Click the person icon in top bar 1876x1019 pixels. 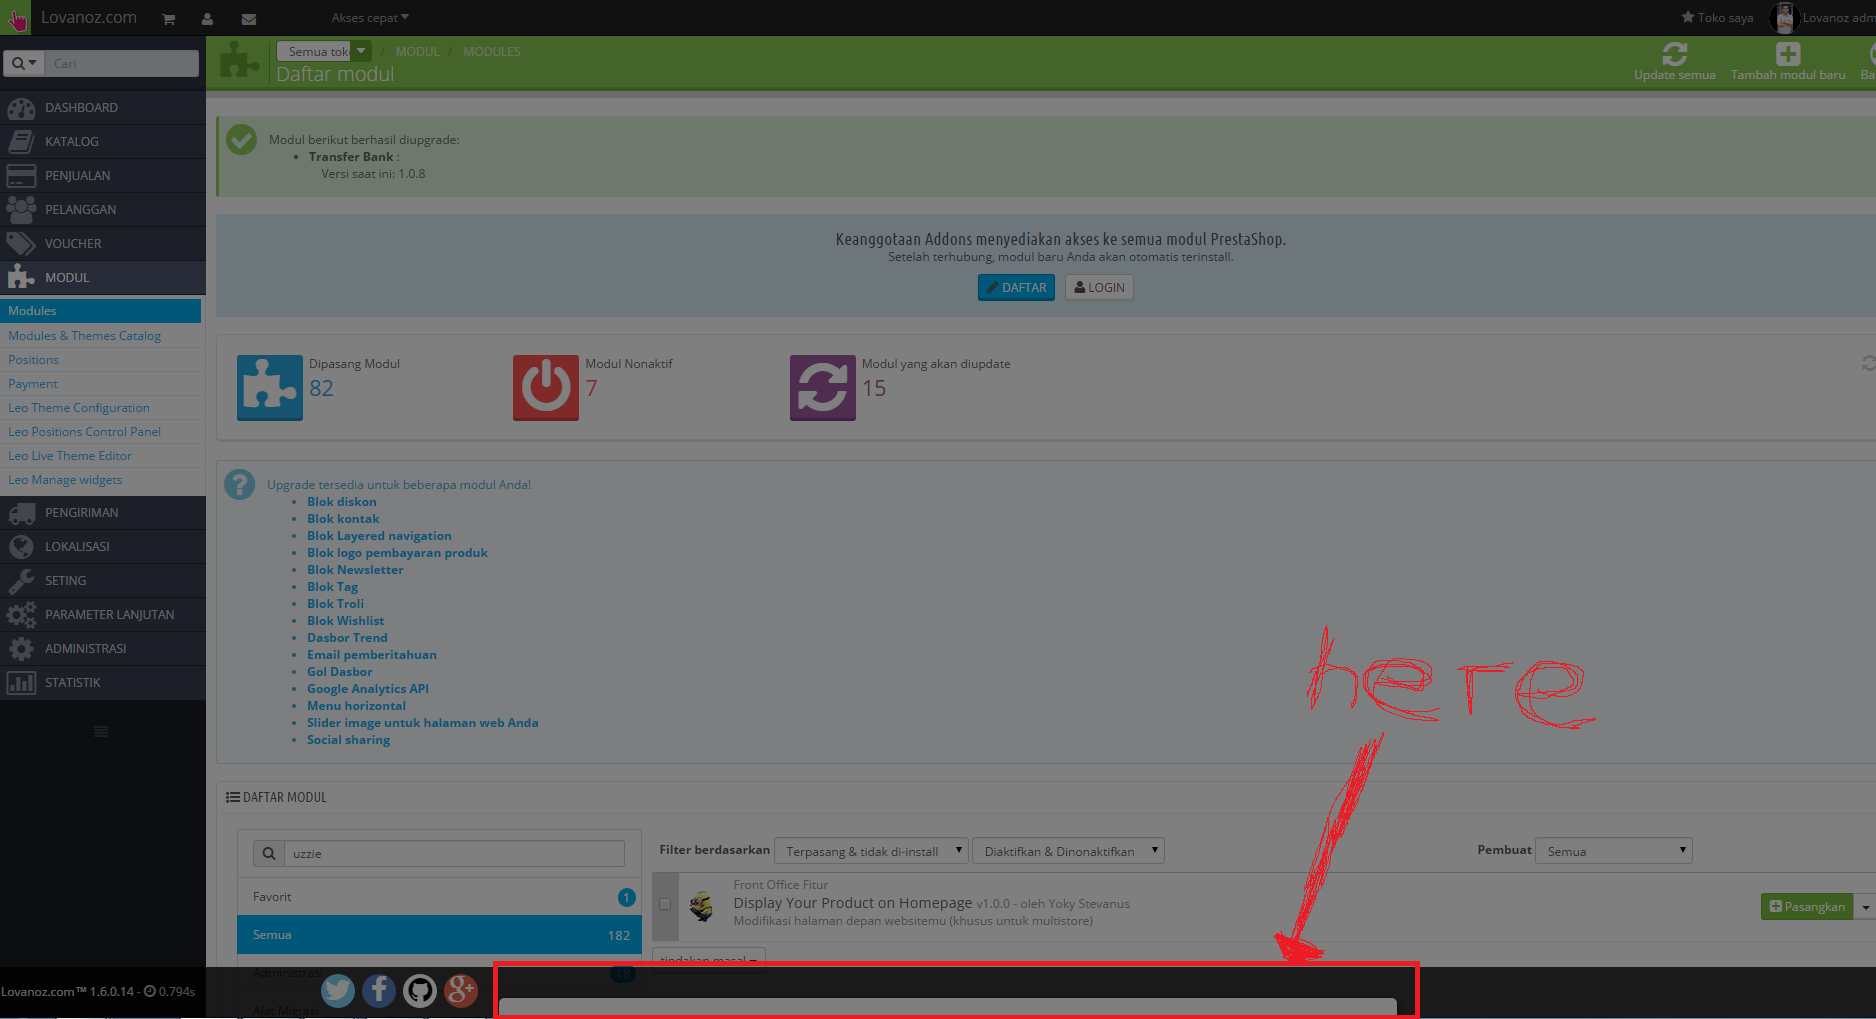[207, 19]
